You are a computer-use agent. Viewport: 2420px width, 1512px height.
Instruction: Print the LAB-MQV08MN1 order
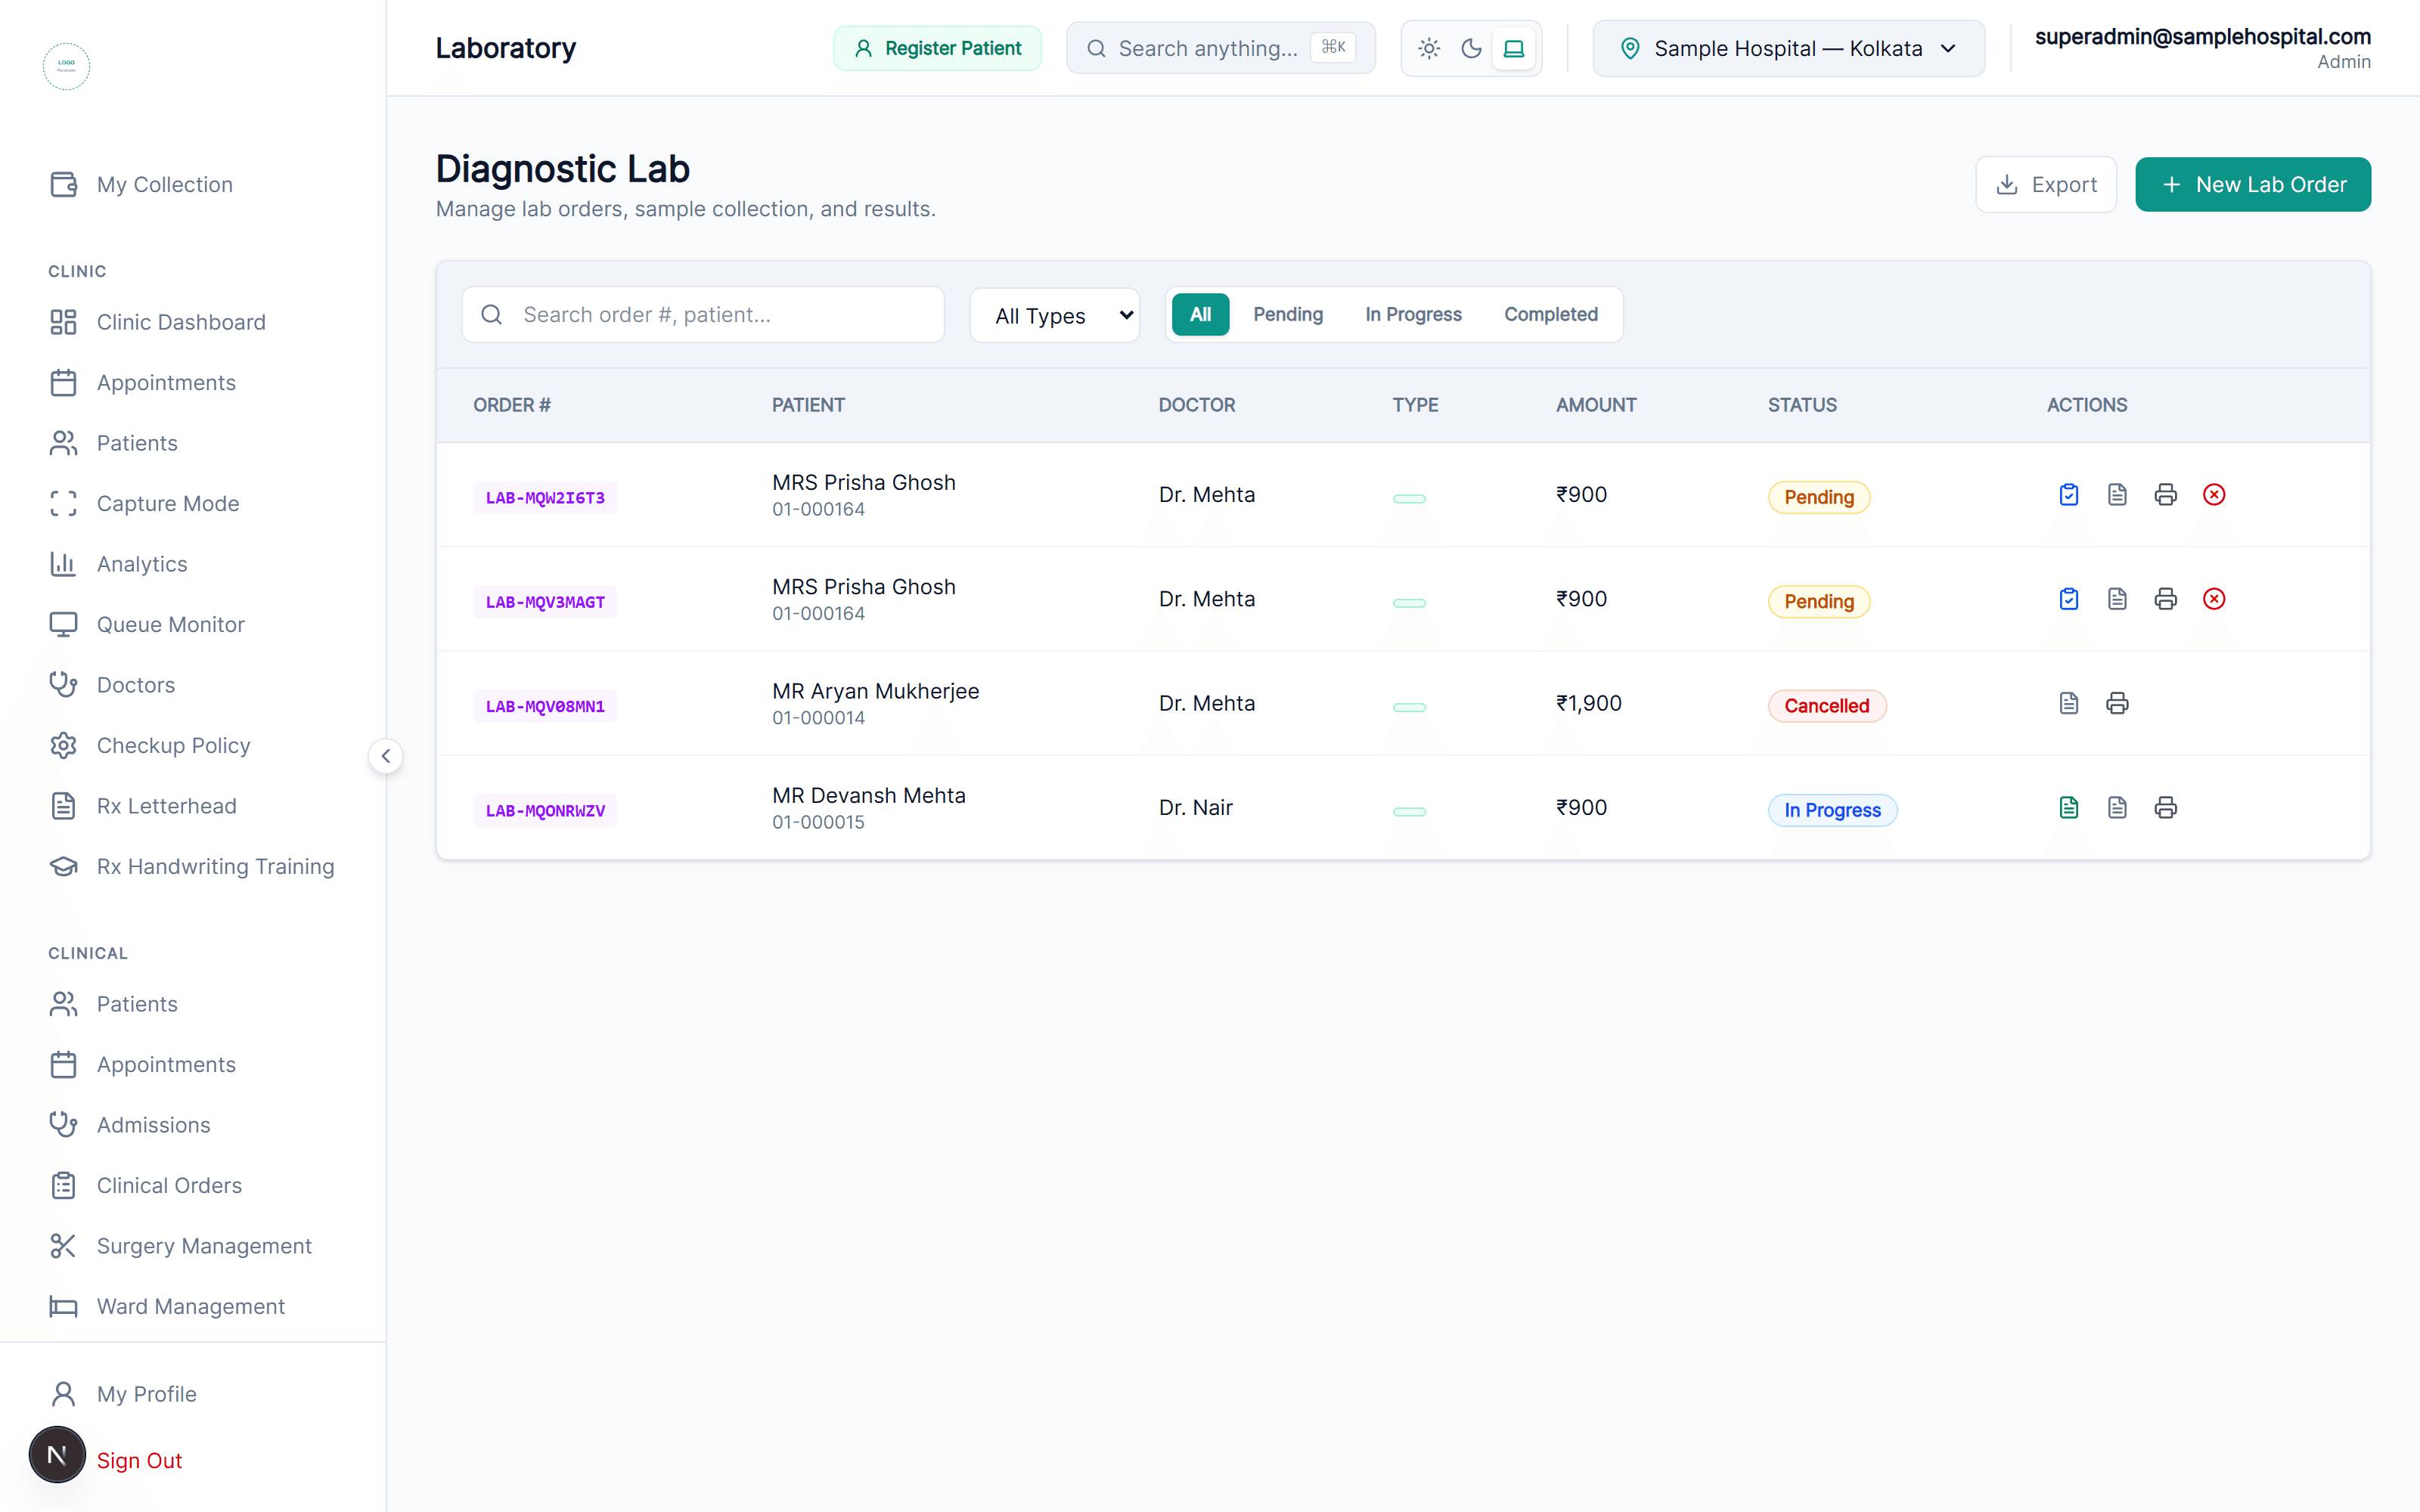click(2117, 703)
